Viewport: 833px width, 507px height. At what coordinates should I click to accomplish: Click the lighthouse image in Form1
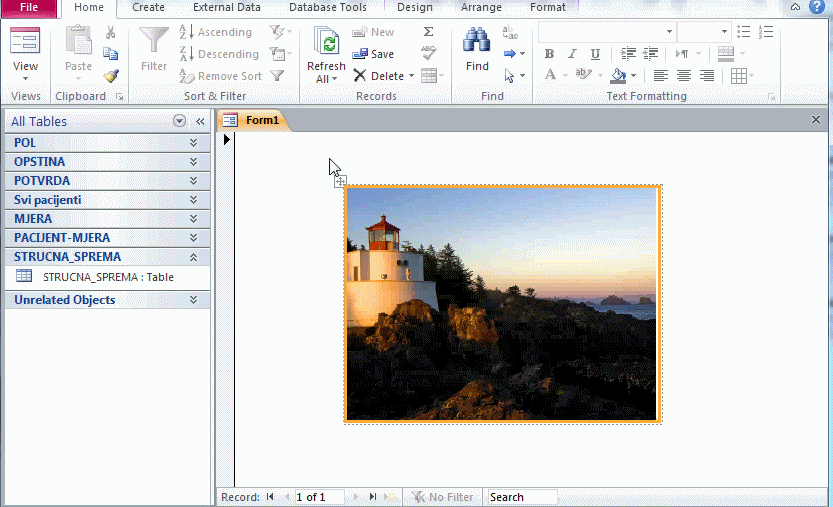(502, 303)
